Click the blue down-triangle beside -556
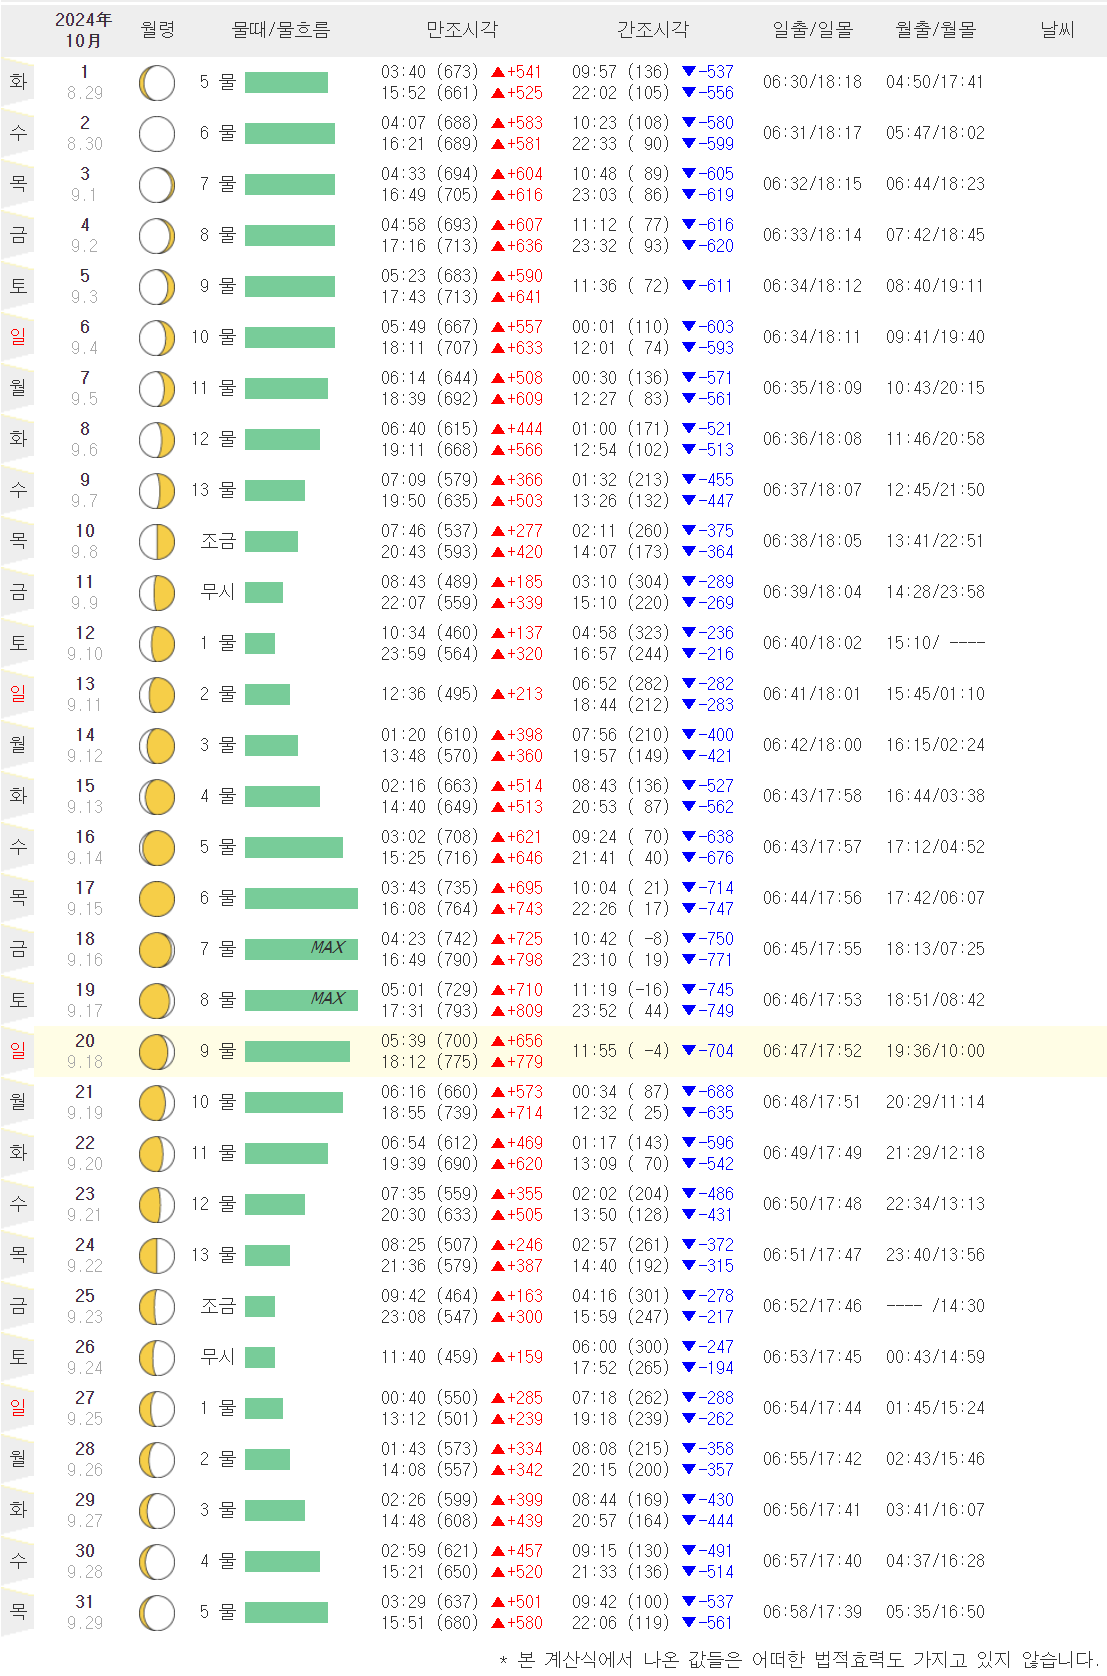Screen dimensions: 1107x1676 tap(688, 93)
